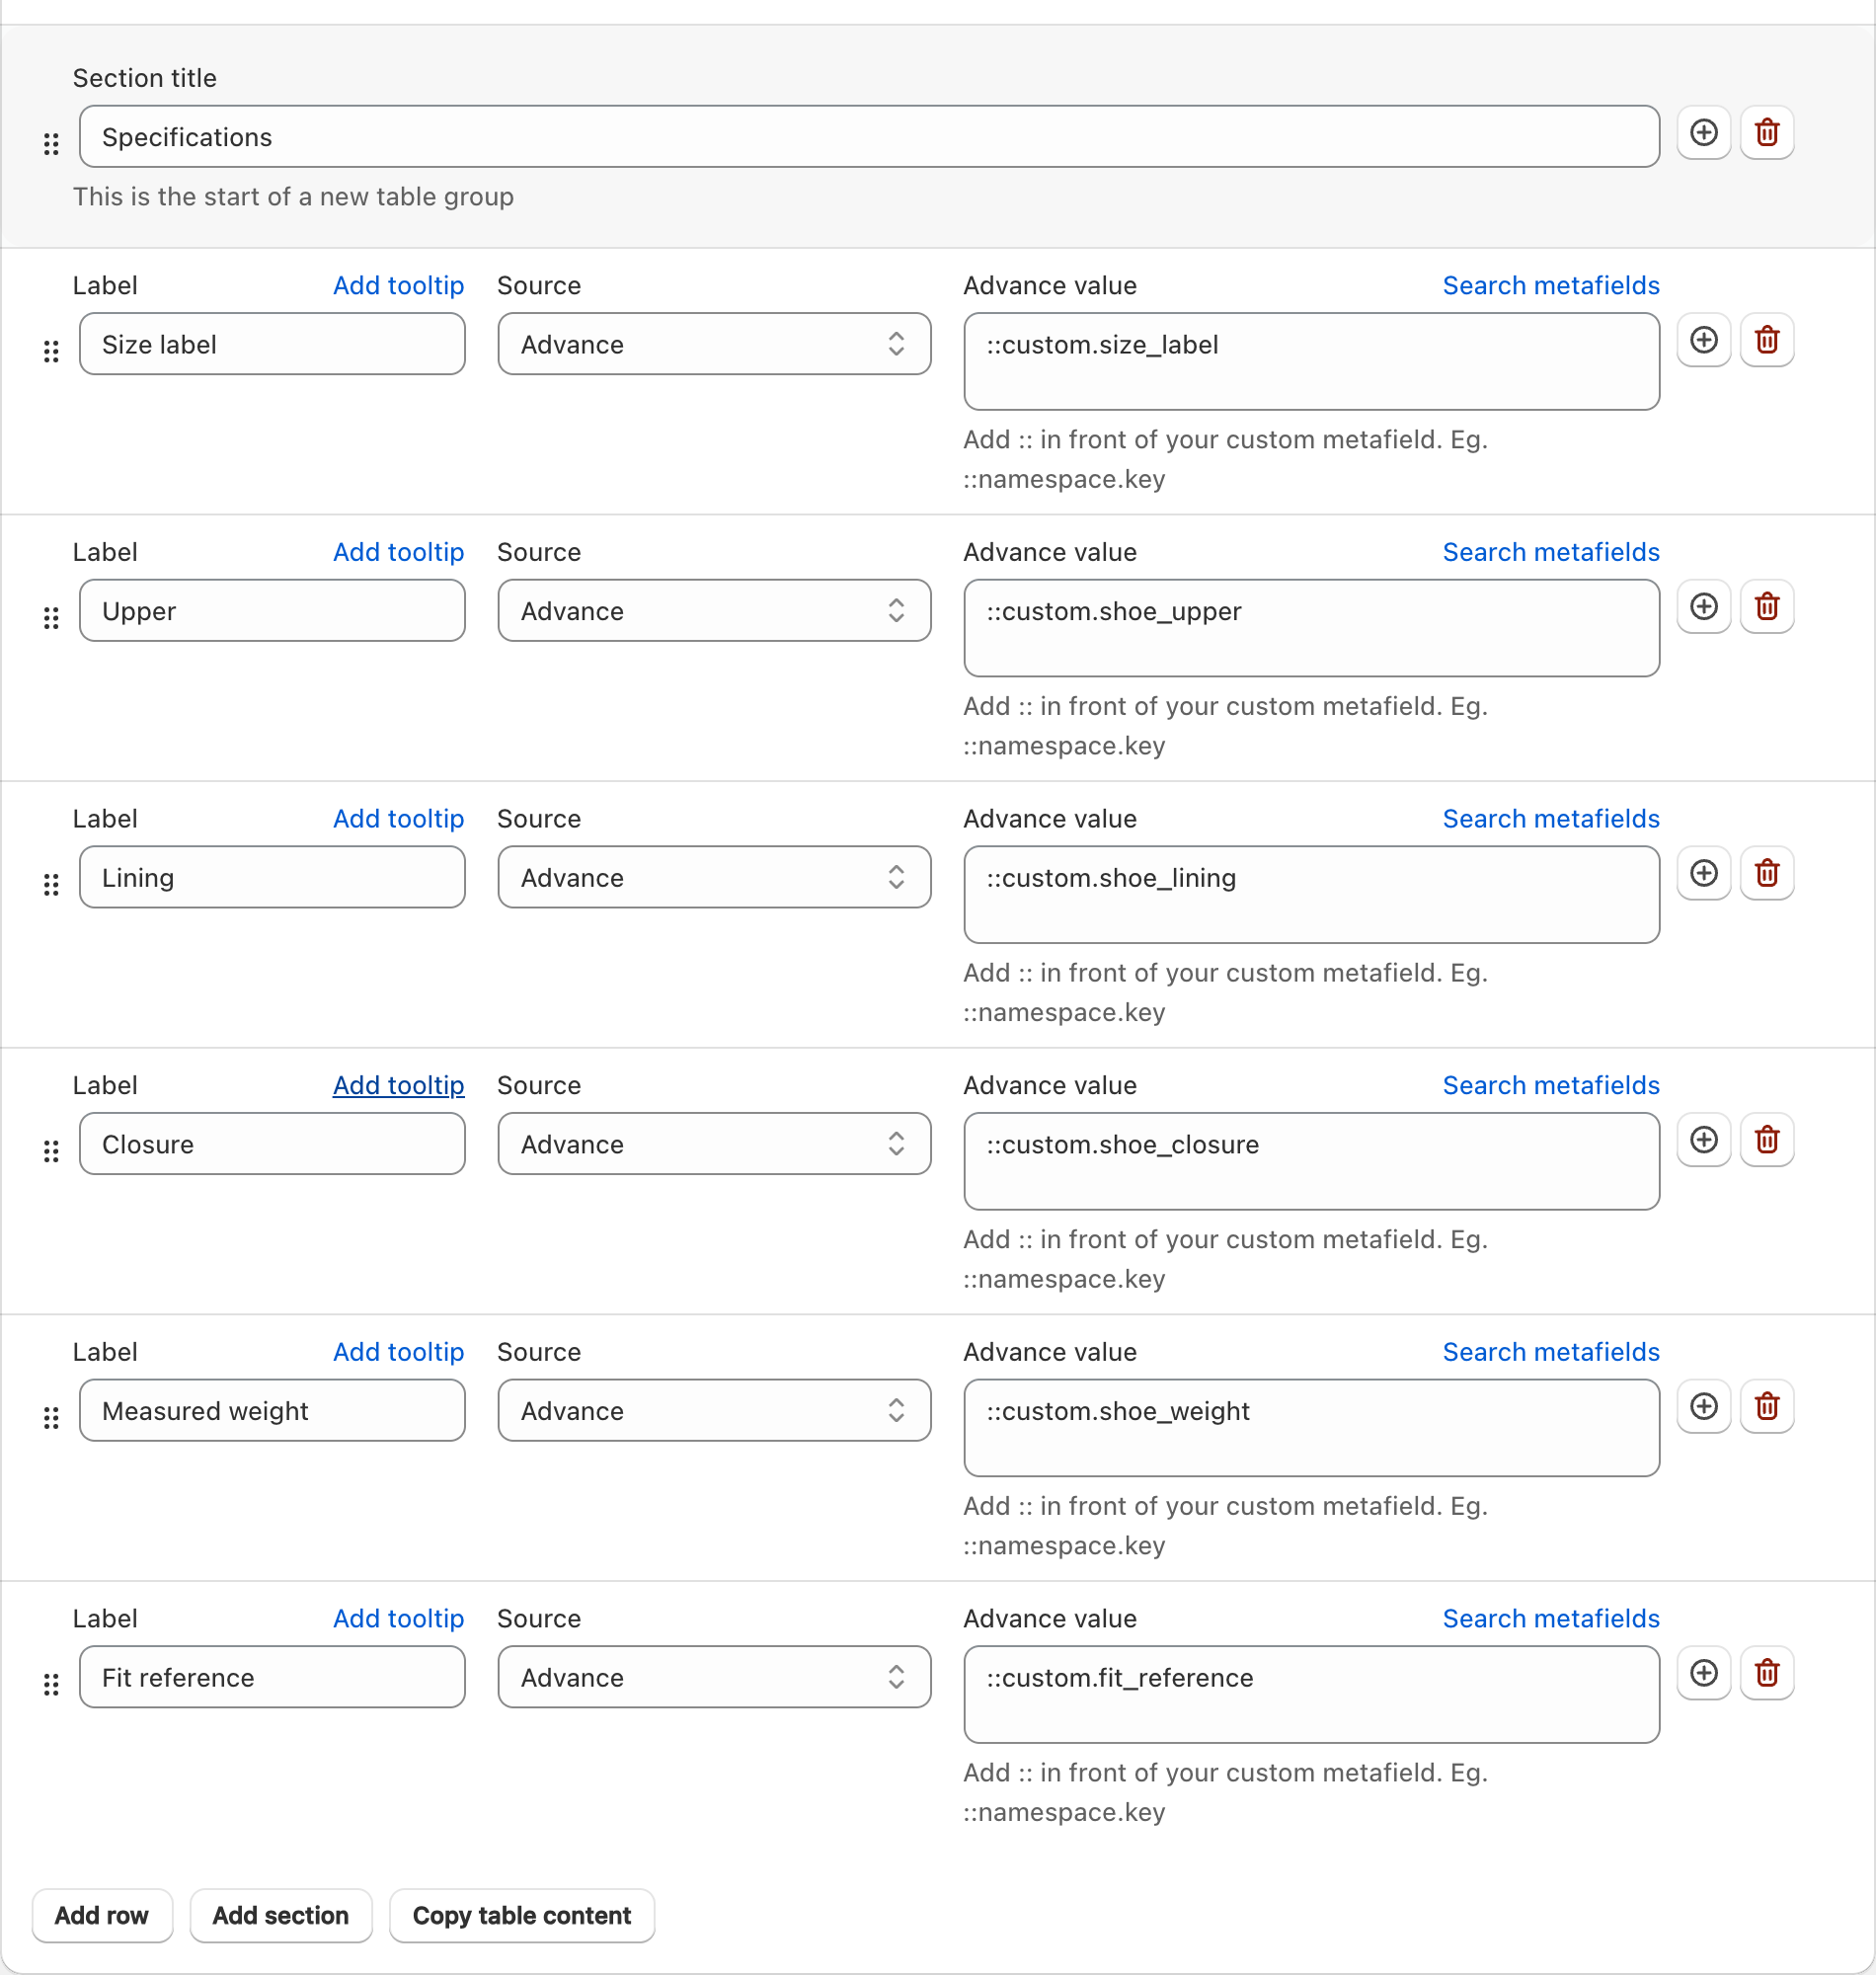The image size is (1876, 1975).
Task: Click the Add section button
Action: click(x=281, y=1916)
